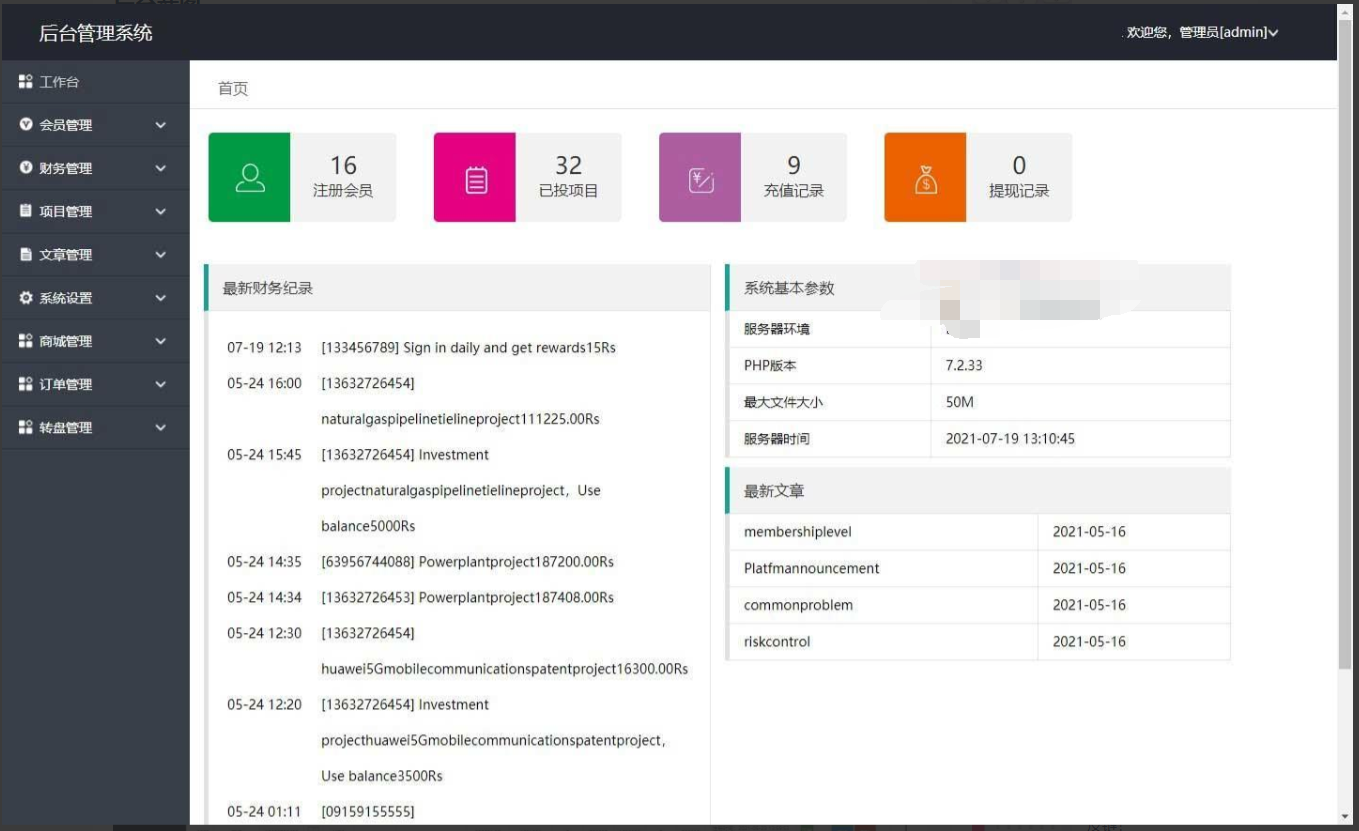Screen dimensions: 1359x831
Task: Click the orange withdrawal money bag icon
Action: point(925,179)
